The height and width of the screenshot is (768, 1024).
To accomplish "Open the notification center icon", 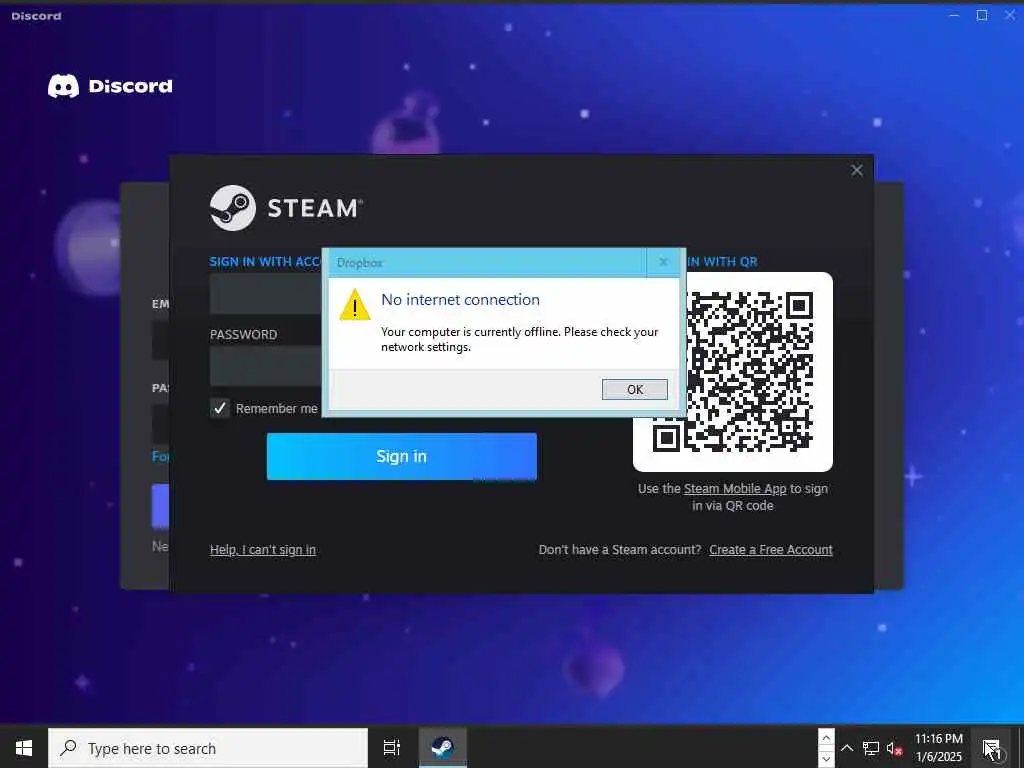I will coord(991,748).
